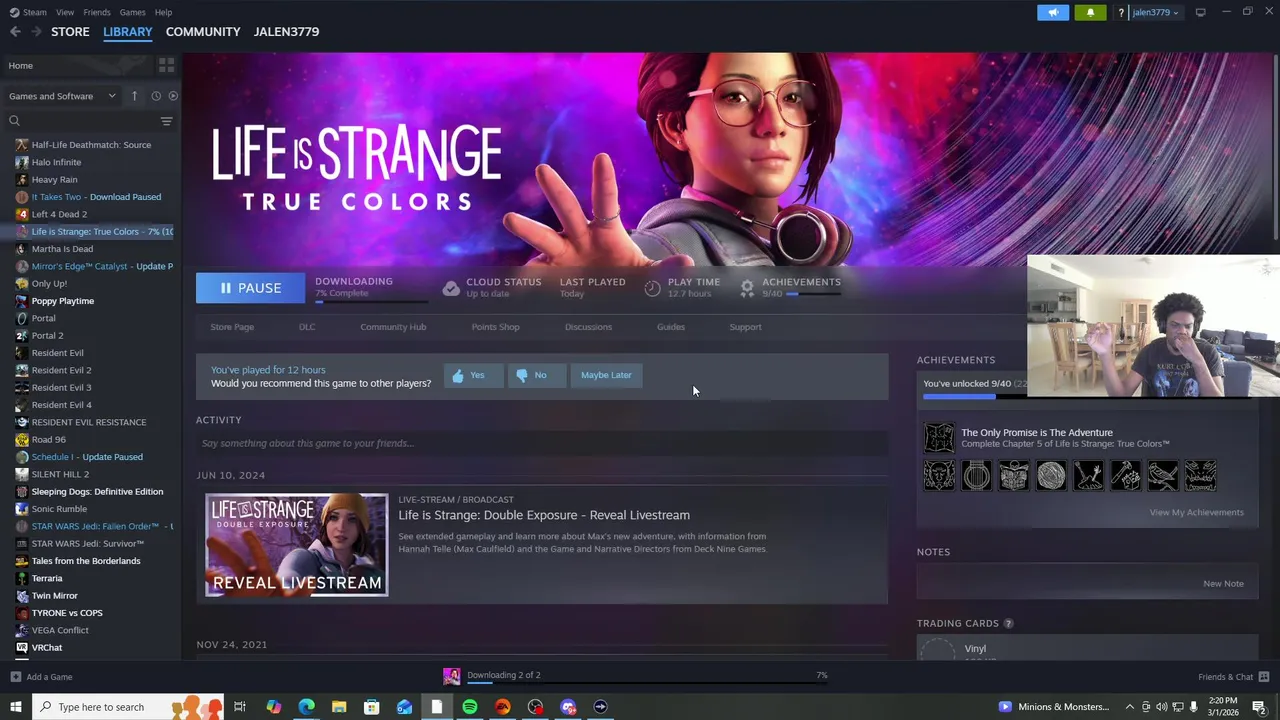The image size is (1280, 720).
Task: Select VRChat in the library list
Action: click(x=46, y=648)
